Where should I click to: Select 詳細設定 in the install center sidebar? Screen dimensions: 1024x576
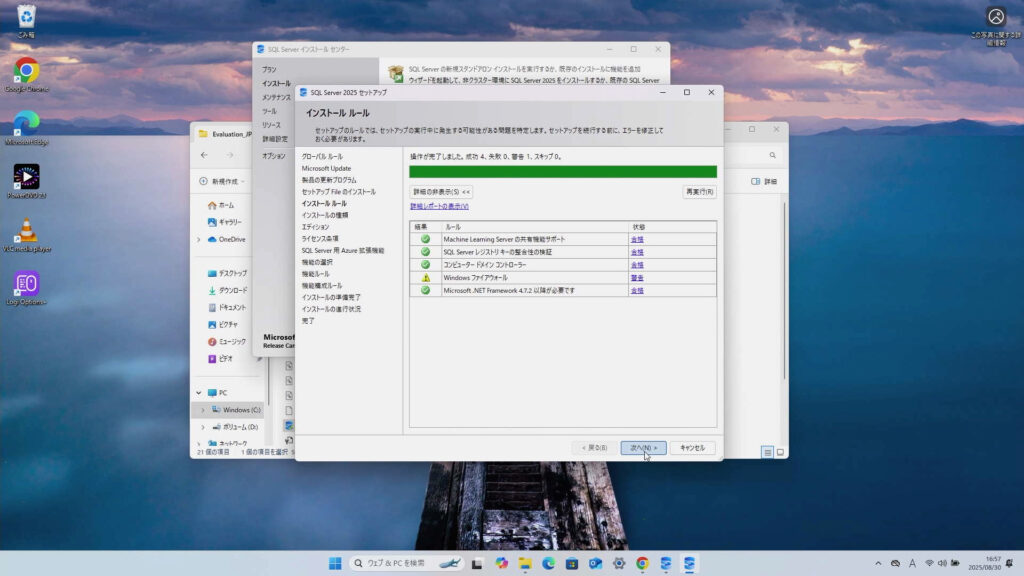[x=275, y=139]
